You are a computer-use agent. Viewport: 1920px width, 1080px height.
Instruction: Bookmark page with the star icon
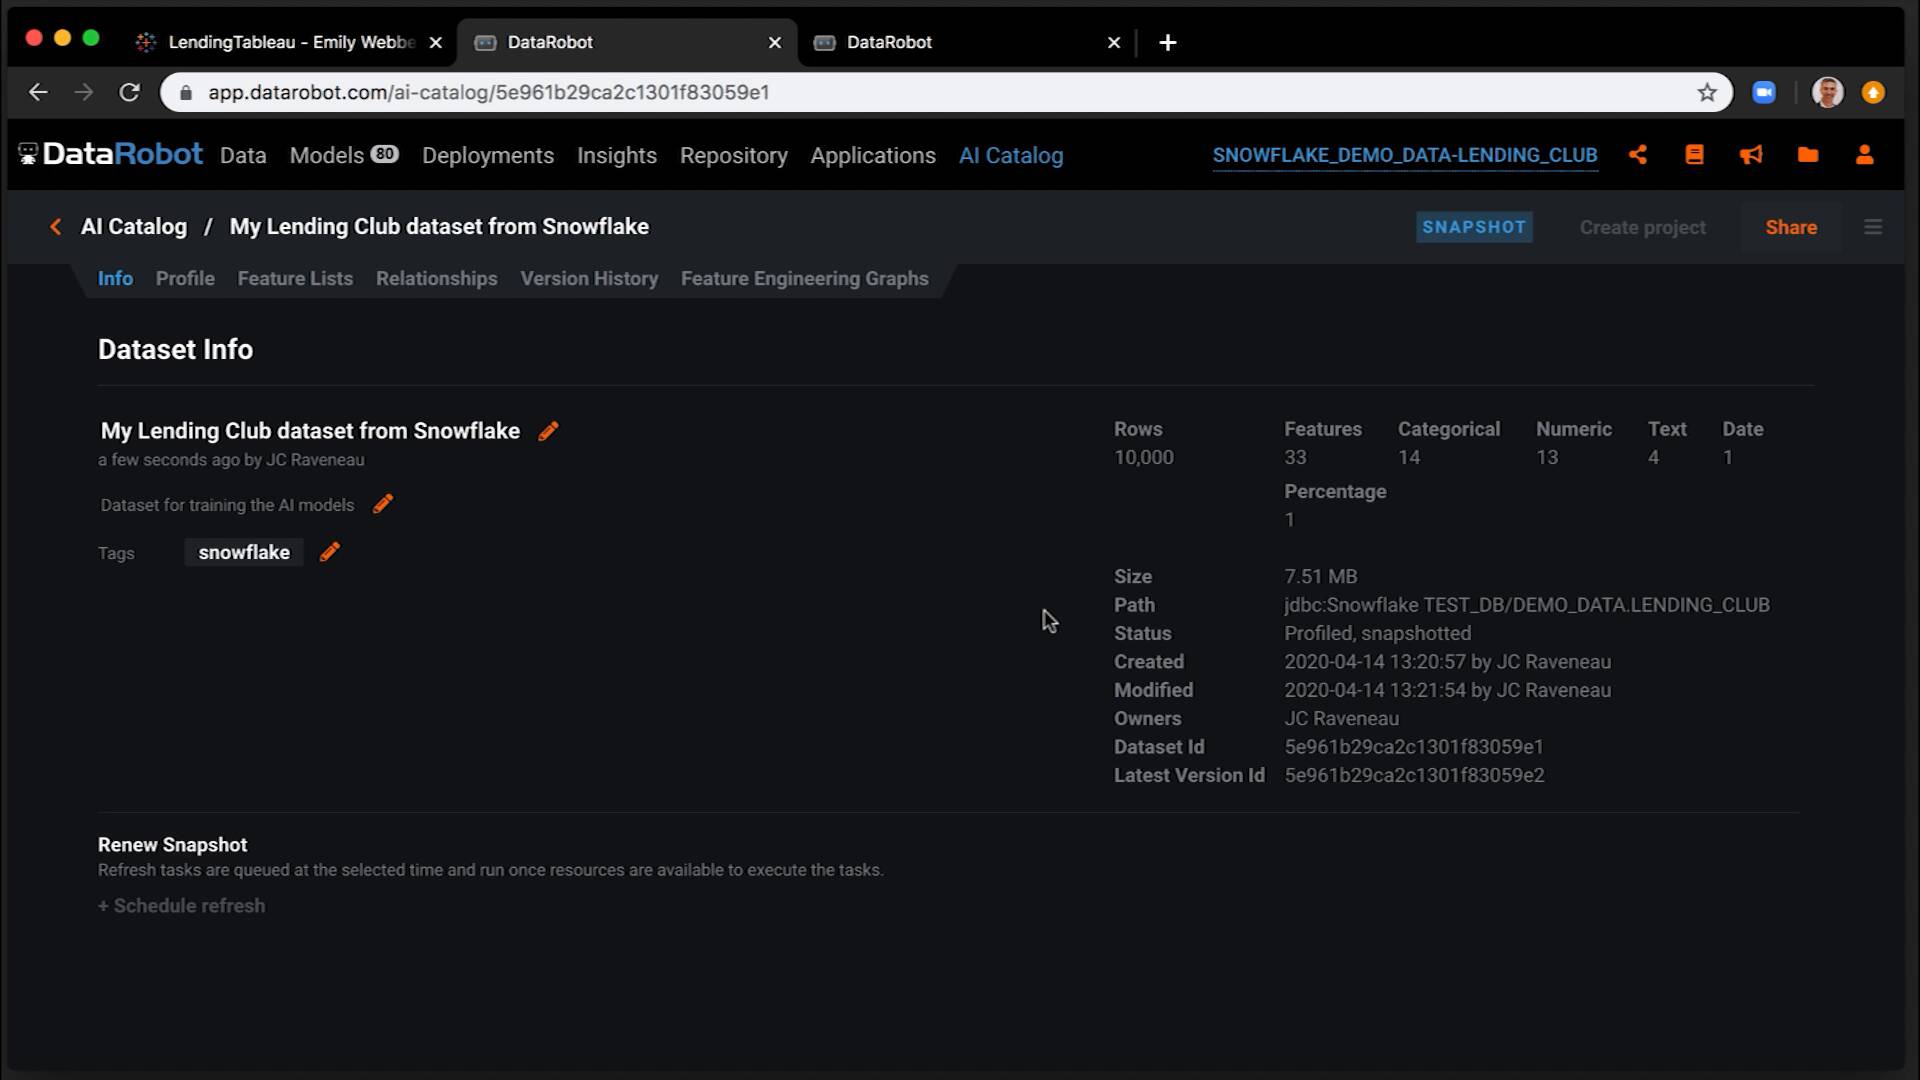pyautogui.click(x=1707, y=92)
